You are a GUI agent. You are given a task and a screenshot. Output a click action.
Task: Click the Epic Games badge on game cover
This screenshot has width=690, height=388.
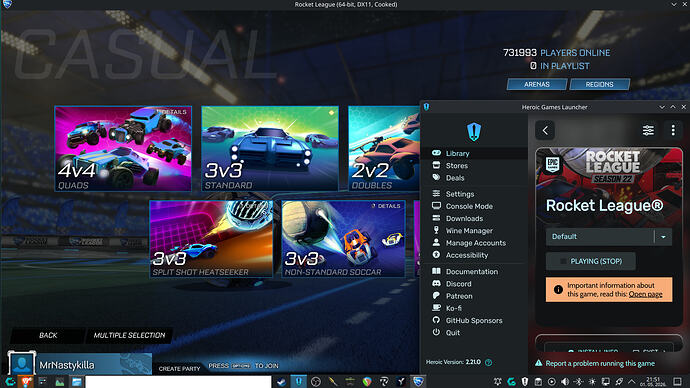(552, 165)
